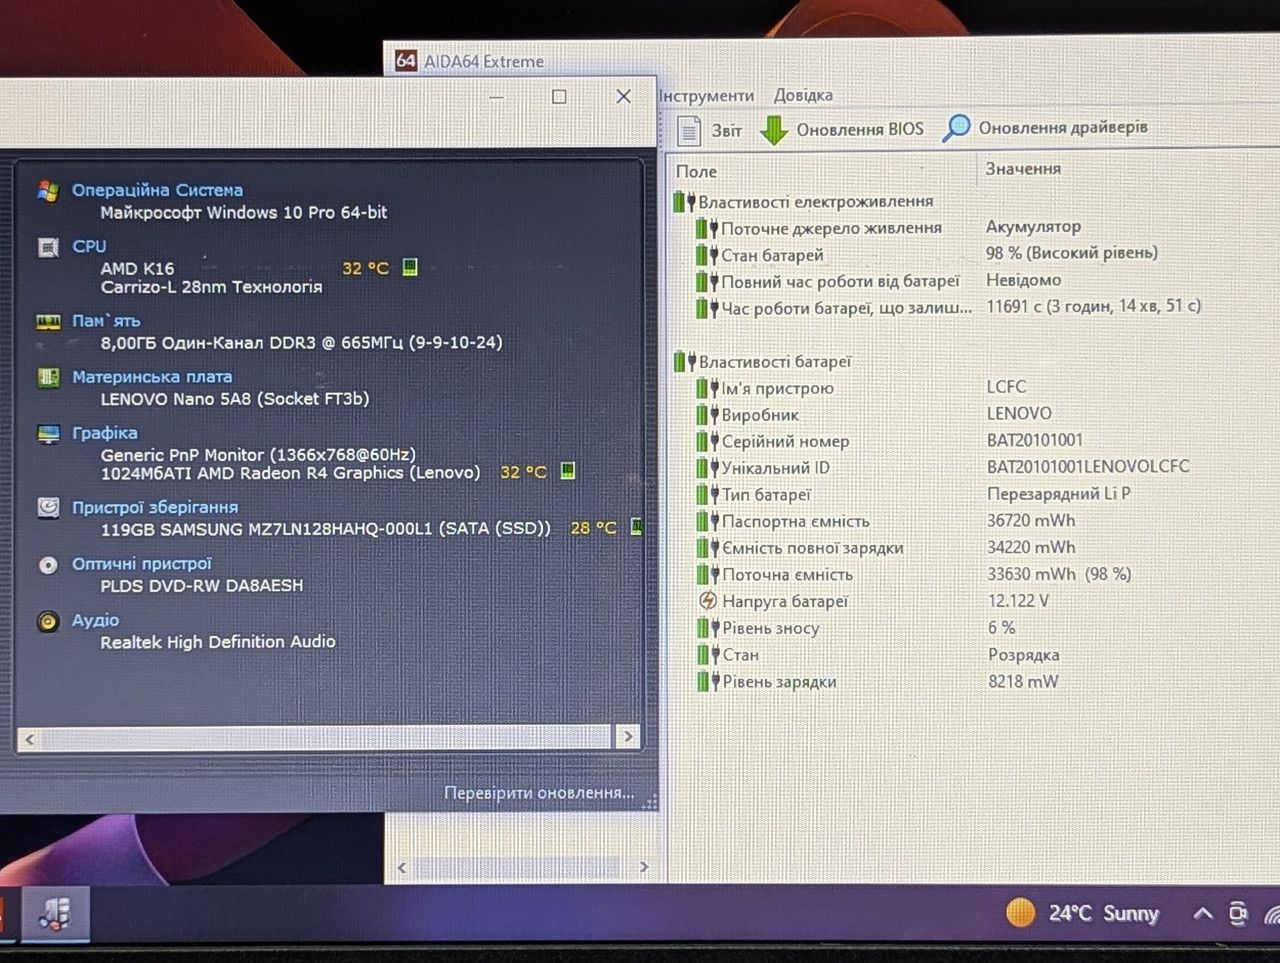Open the 24°C Sunny weather widget

1082,913
